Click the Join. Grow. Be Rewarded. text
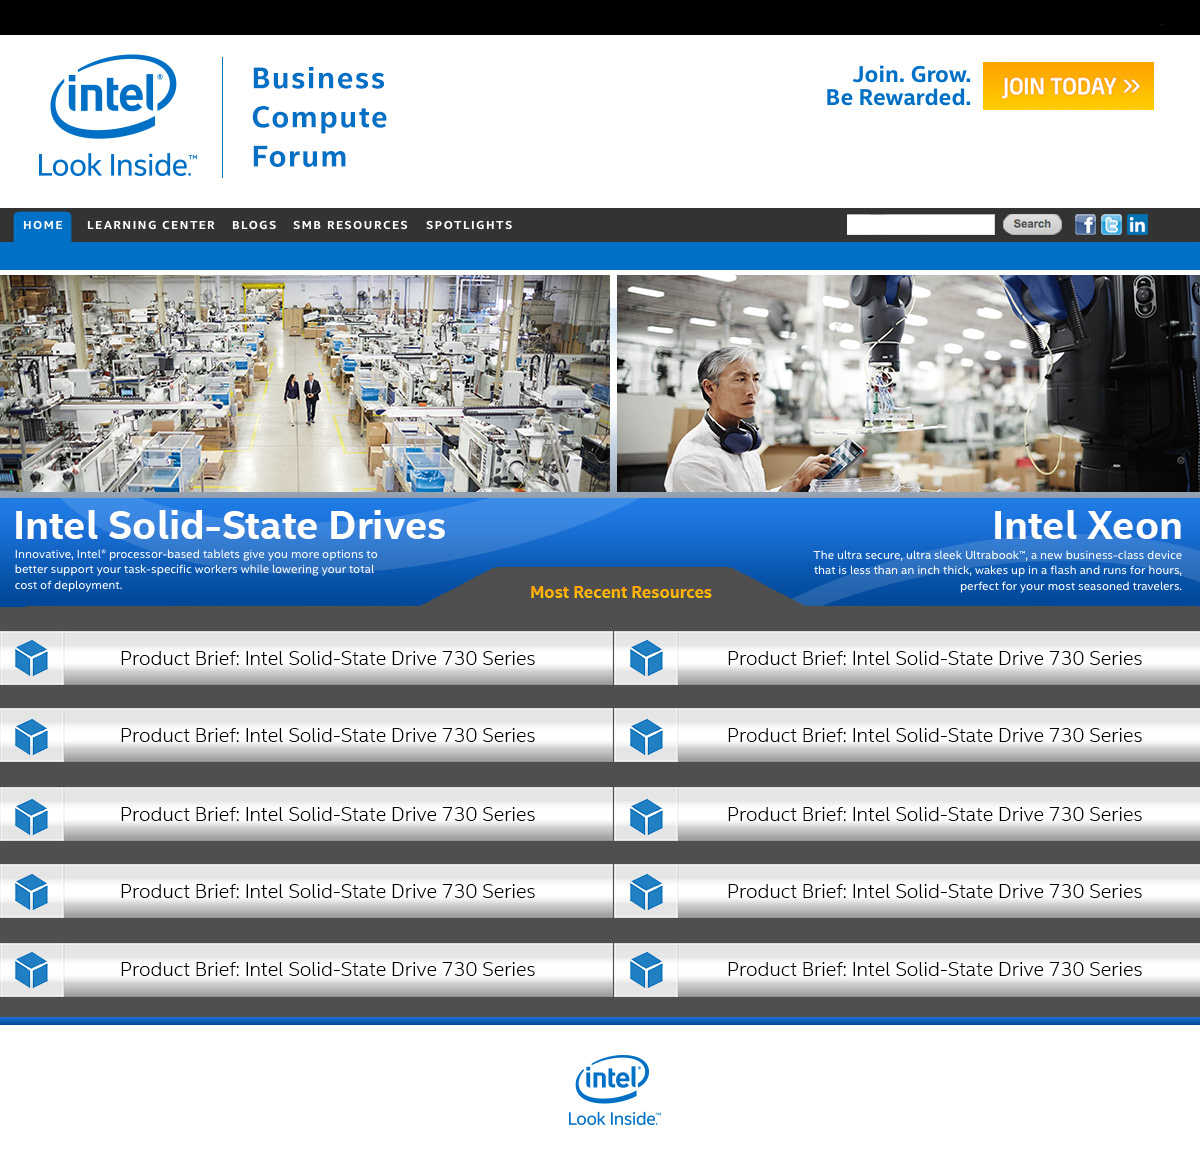The width and height of the screenshot is (1200, 1163). 898,86
